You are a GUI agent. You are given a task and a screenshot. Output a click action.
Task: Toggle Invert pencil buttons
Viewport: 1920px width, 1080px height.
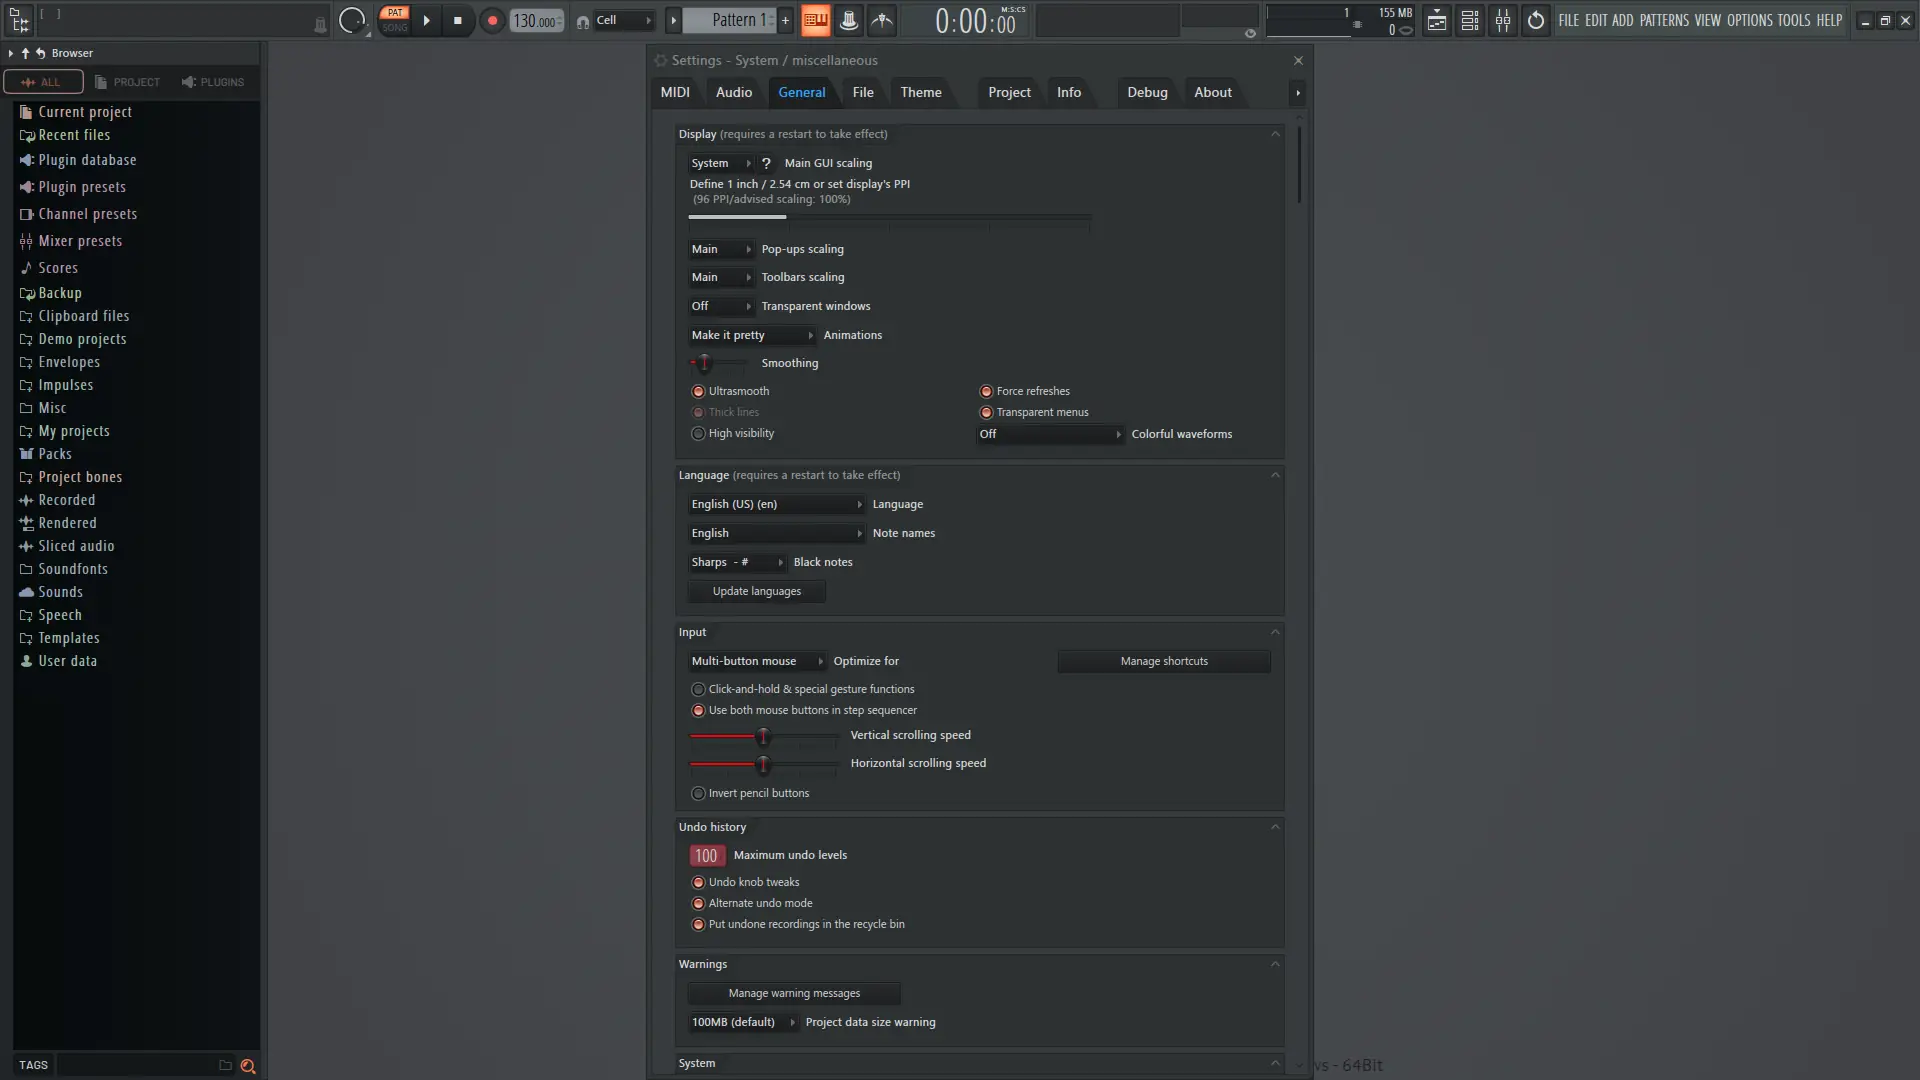pos(698,793)
